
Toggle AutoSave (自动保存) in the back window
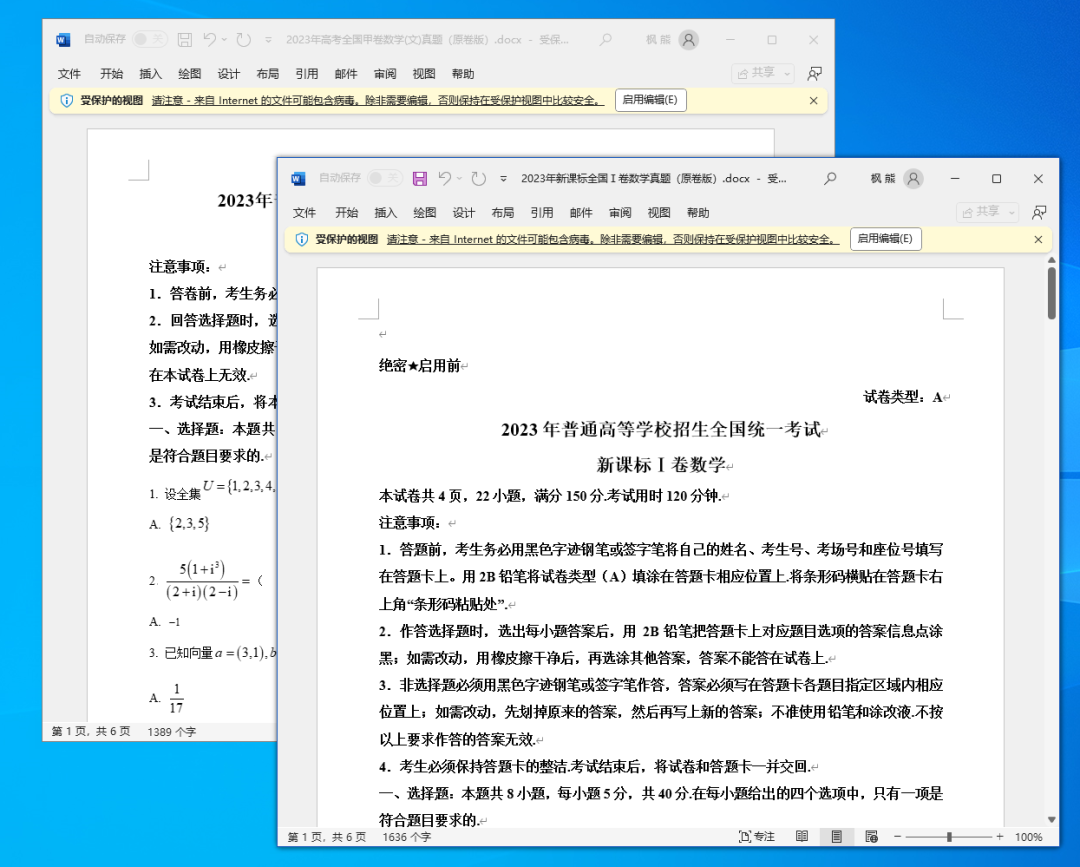149,39
